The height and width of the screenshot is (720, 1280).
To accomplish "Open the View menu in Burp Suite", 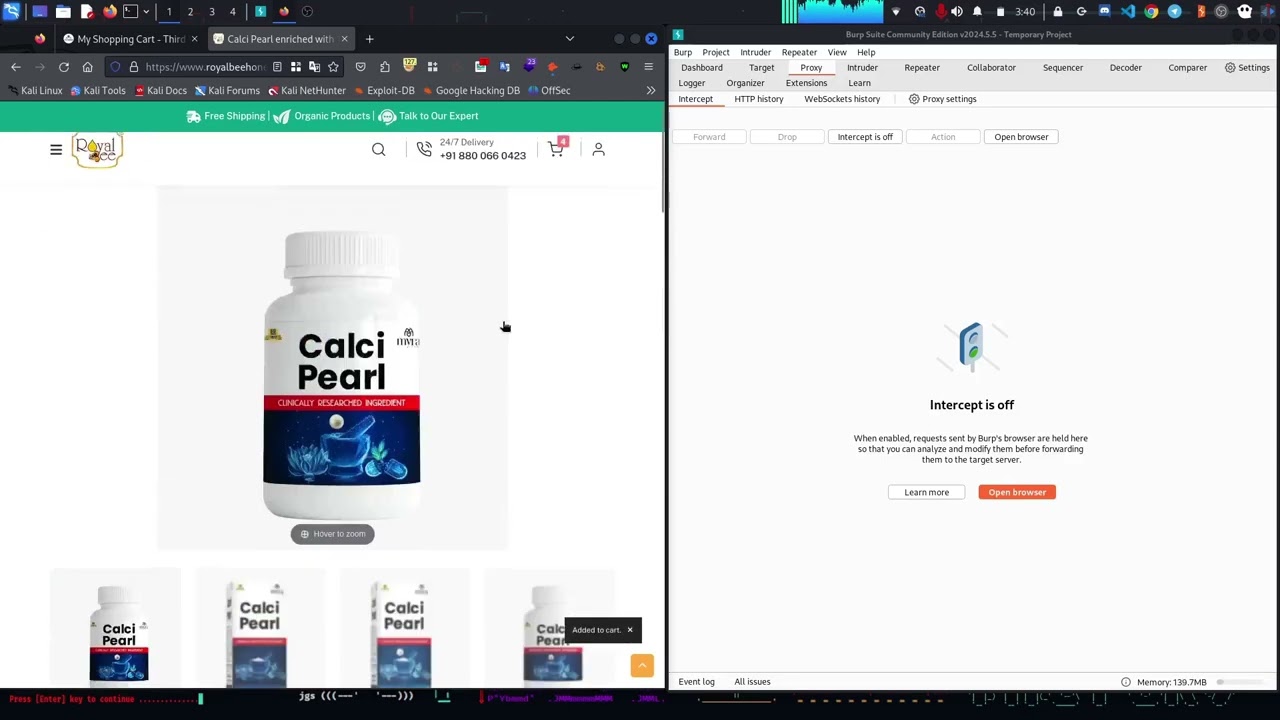I will coord(837,52).
